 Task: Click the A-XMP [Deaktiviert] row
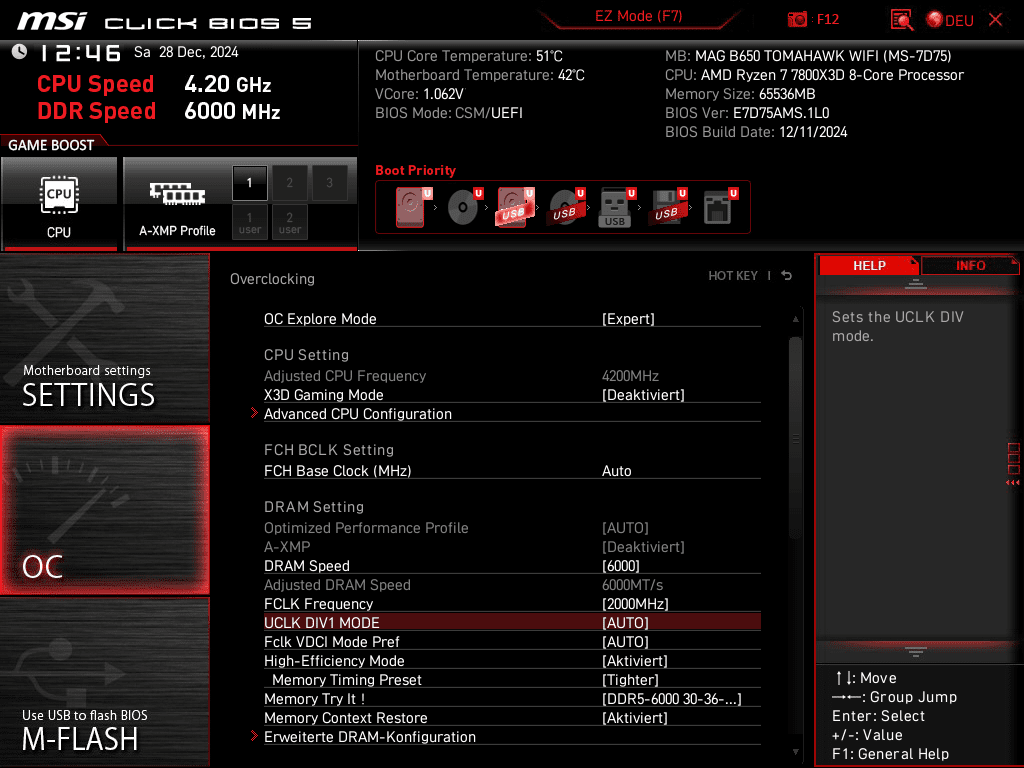(x=512, y=547)
